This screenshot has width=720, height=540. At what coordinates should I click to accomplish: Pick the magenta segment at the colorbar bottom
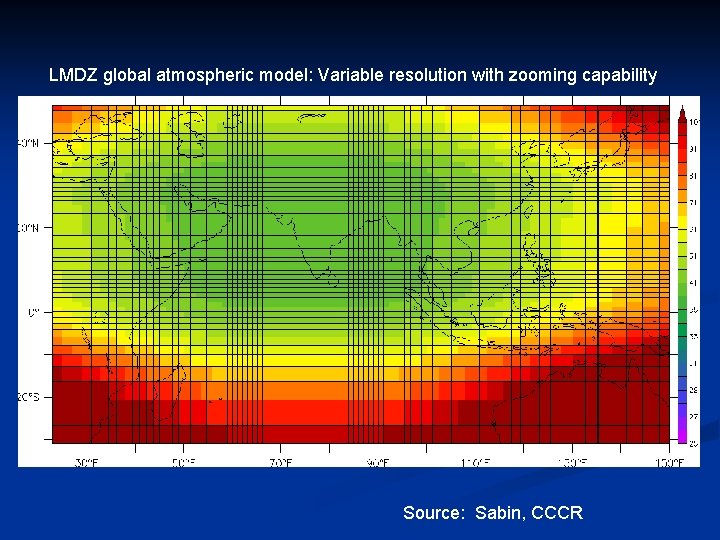(x=682, y=436)
